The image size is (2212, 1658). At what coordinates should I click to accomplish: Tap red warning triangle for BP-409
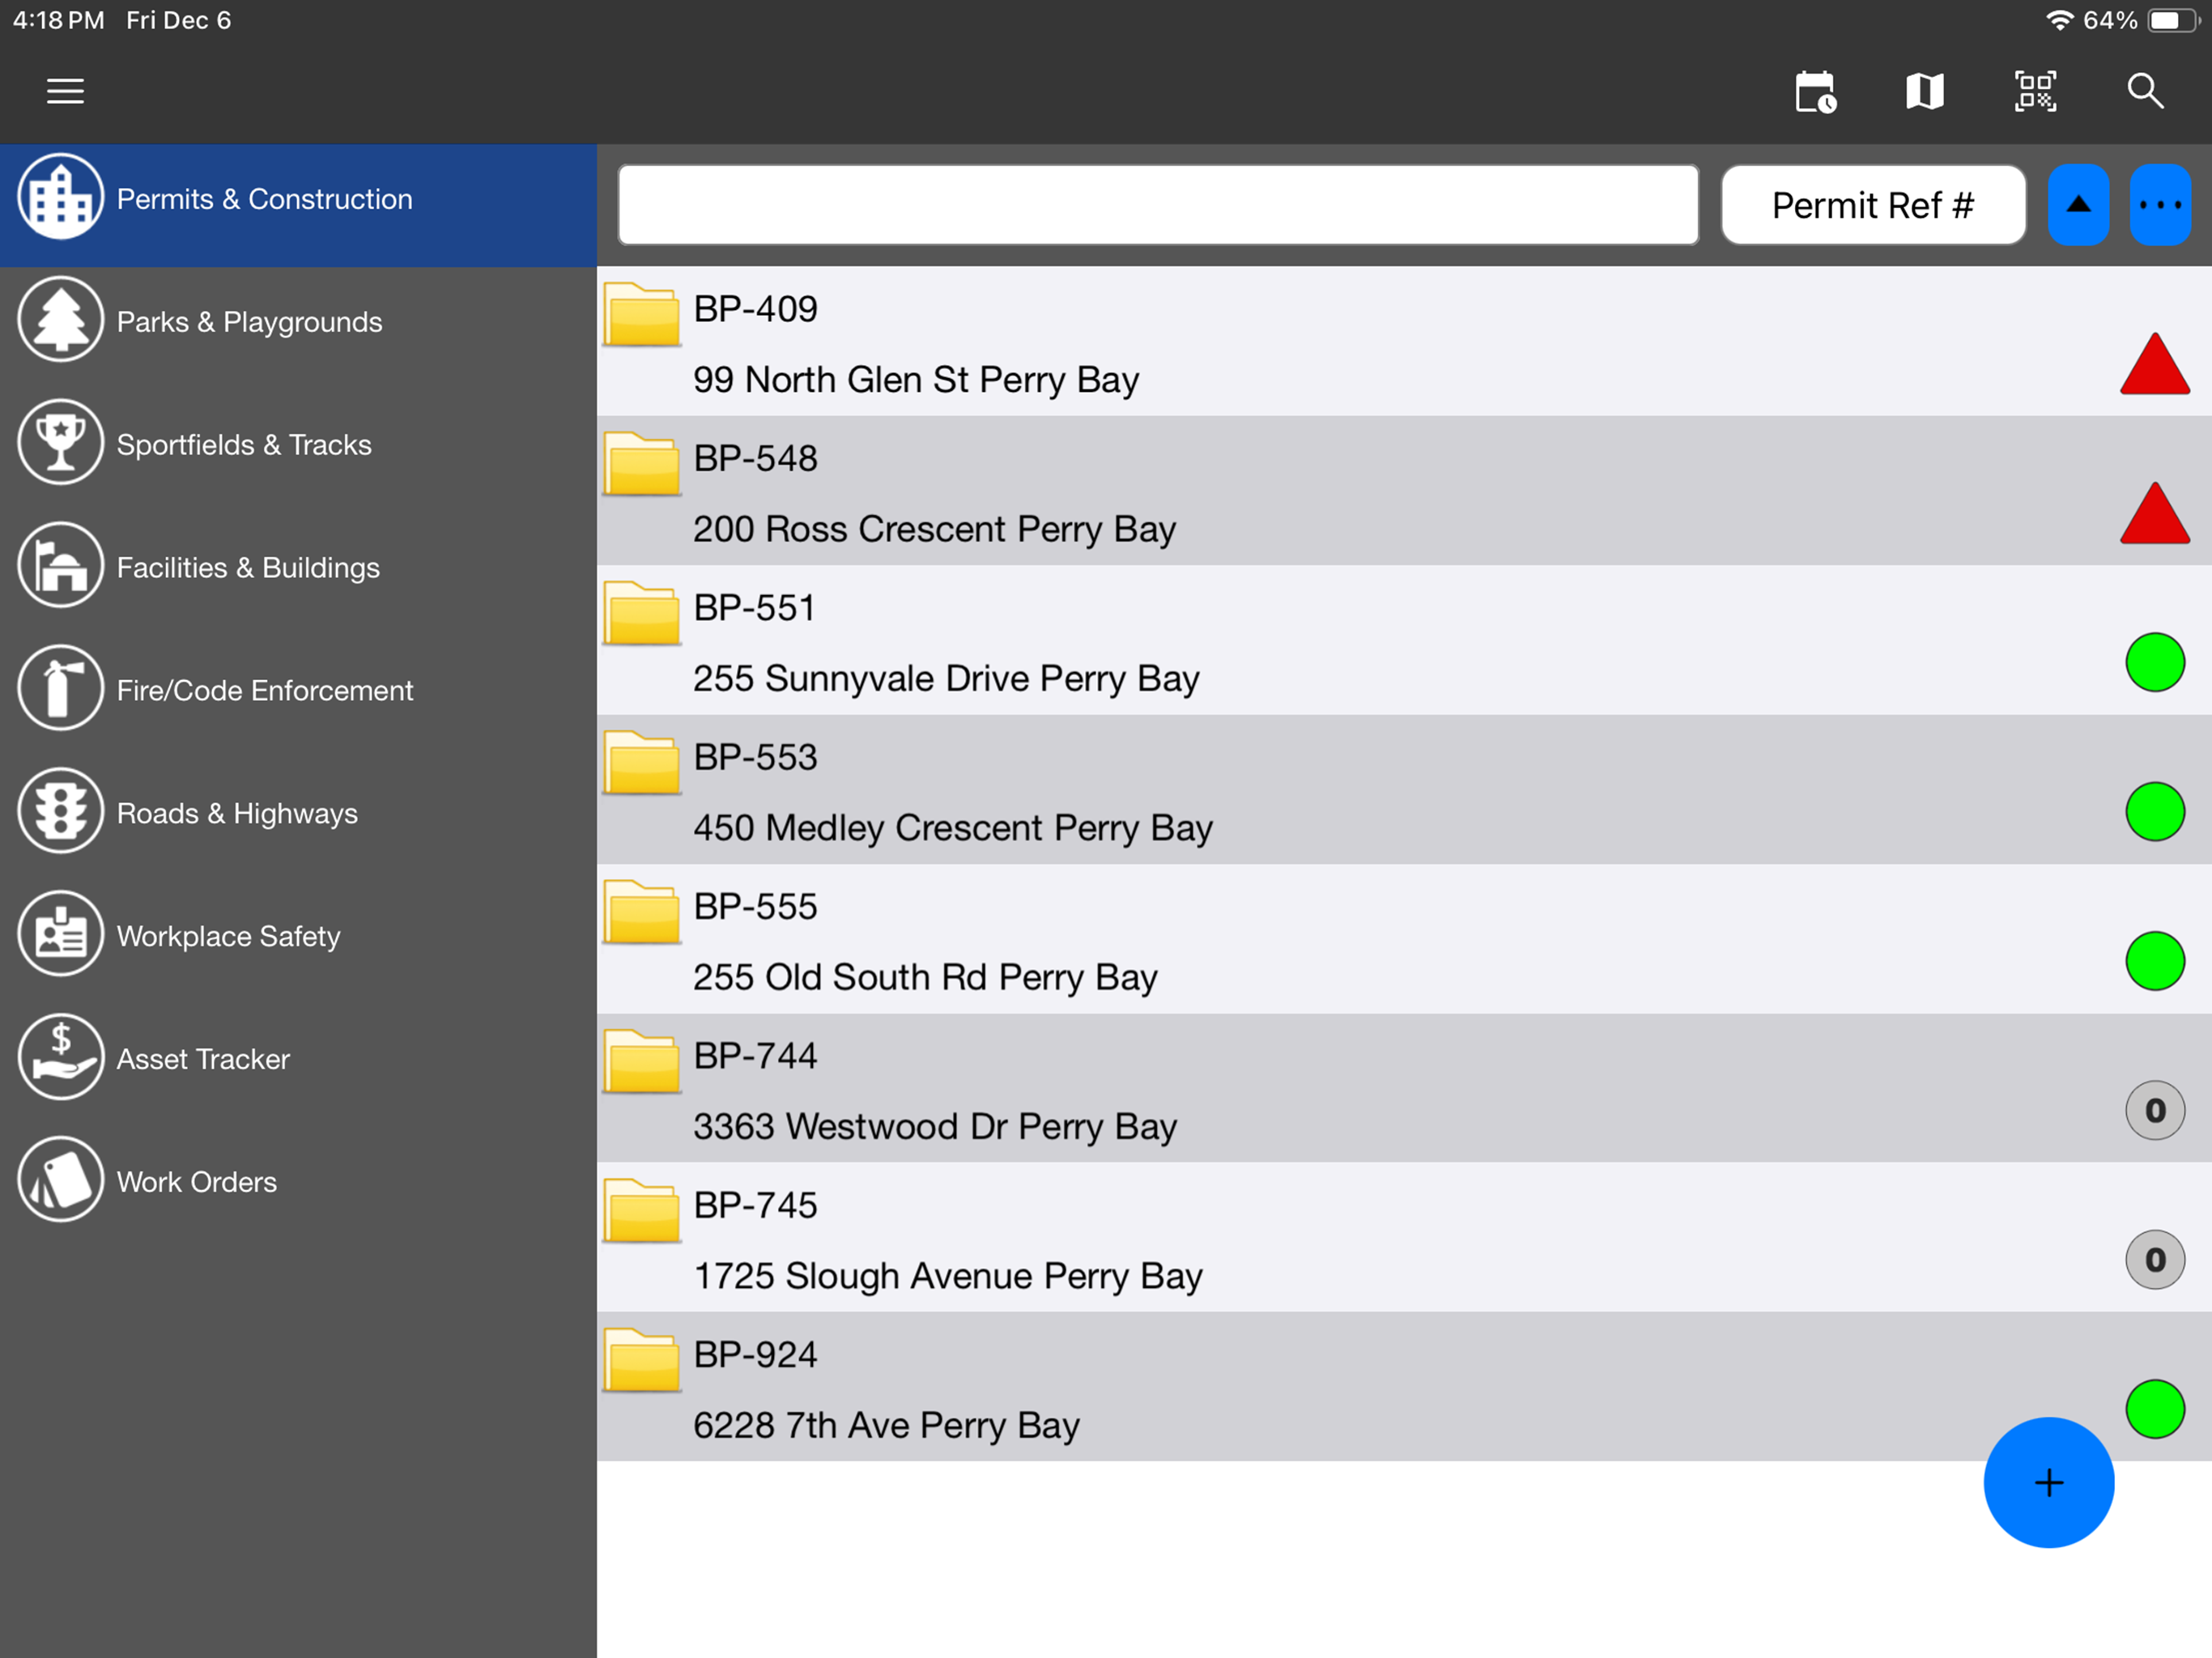pos(2155,365)
